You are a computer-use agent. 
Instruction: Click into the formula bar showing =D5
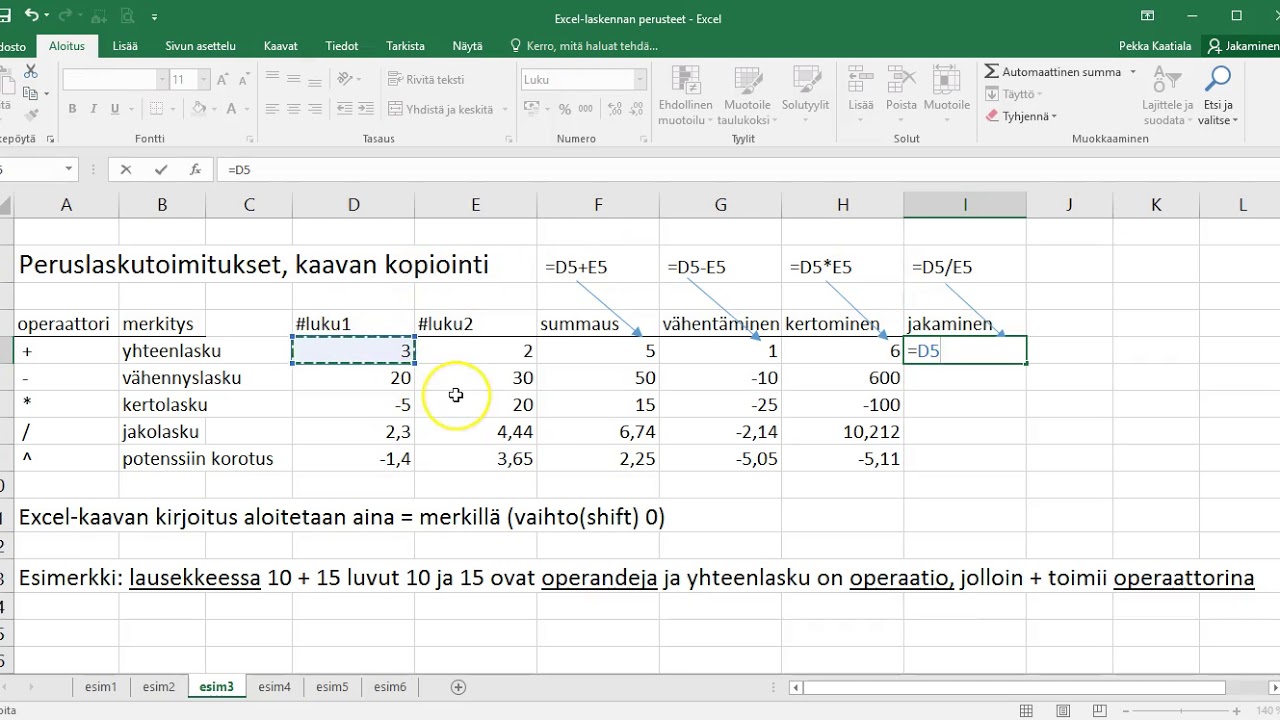point(748,170)
